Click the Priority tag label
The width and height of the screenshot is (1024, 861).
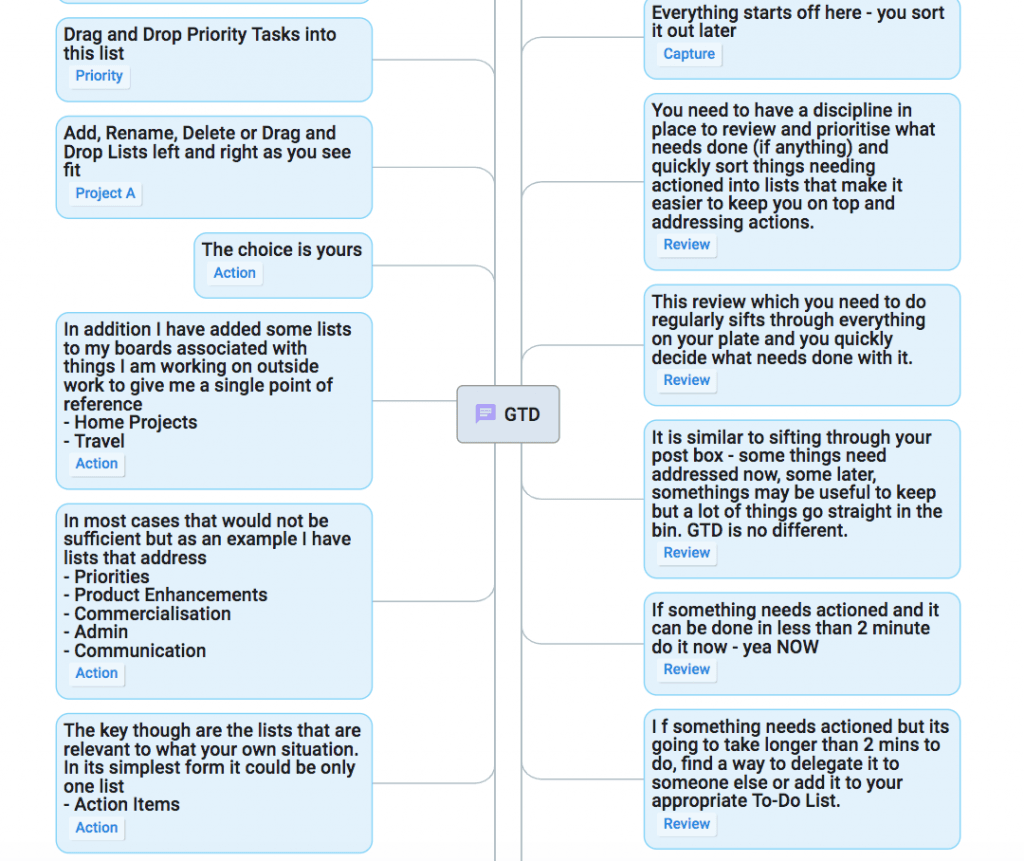[x=99, y=76]
